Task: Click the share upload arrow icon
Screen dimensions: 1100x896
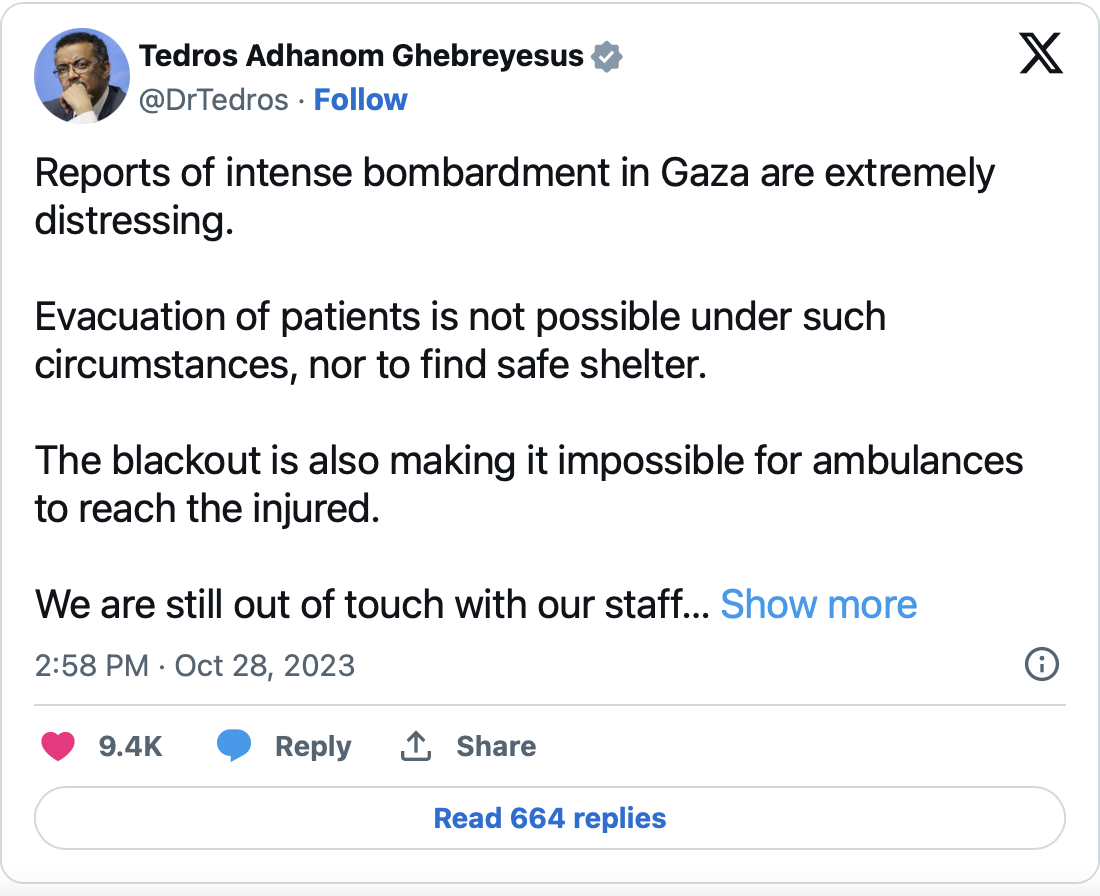Action: [x=415, y=746]
